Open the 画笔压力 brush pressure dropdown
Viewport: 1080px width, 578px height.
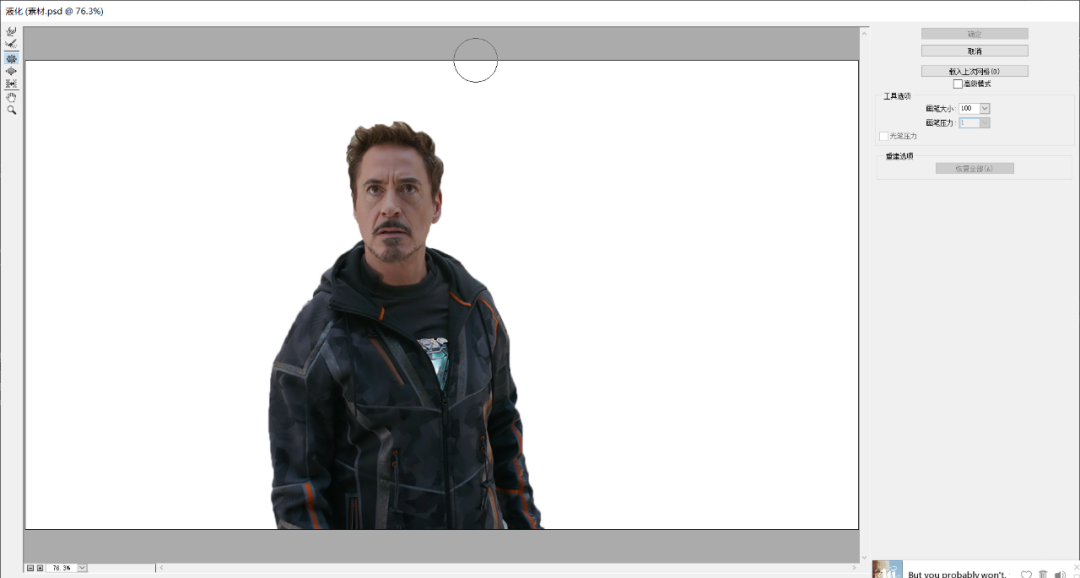985,123
